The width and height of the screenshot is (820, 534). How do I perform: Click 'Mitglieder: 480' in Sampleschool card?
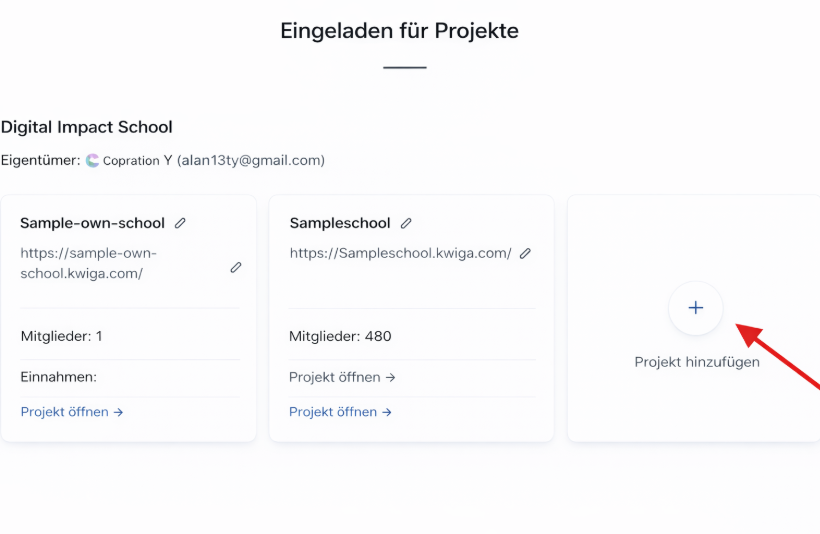(340, 336)
